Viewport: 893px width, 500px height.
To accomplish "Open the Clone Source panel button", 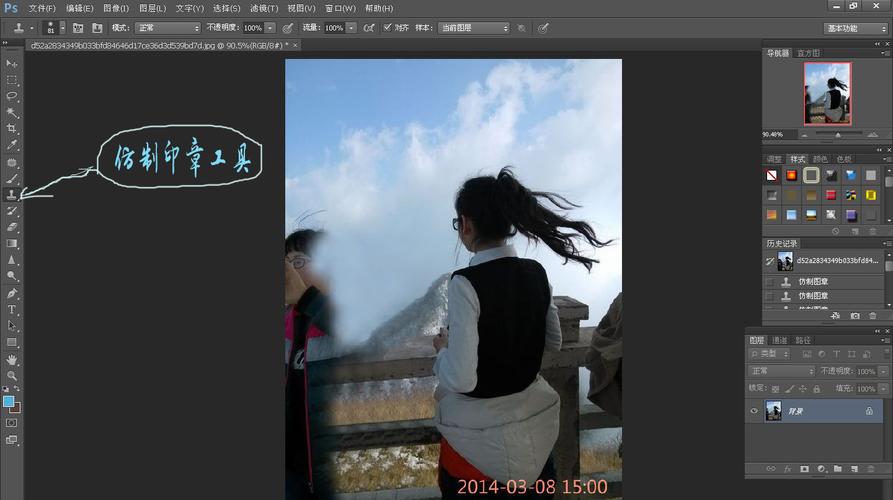I will point(97,28).
